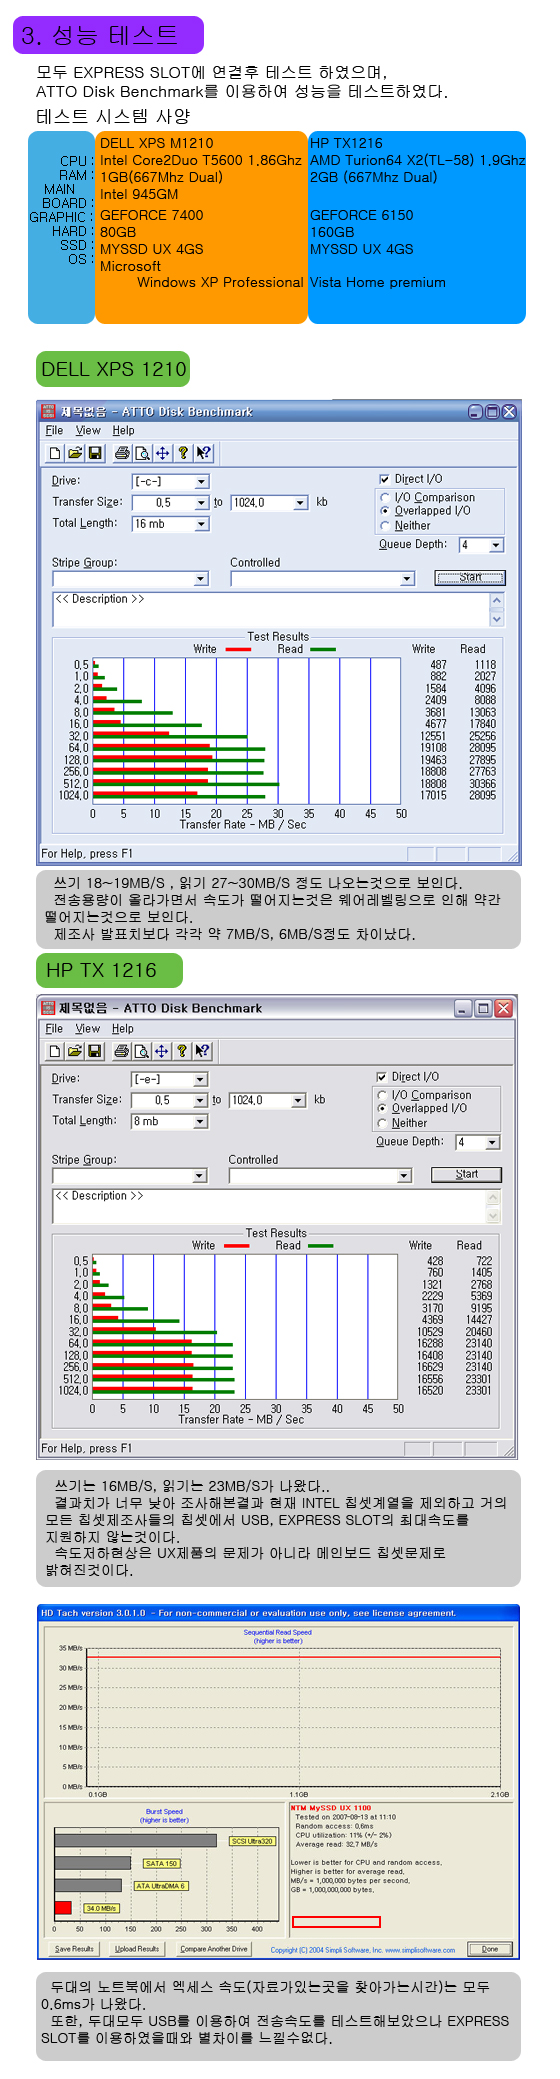Click Done button in HD Tach window
Image resolution: width=560 pixels, height=2079 pixels.
pyautogui.click(x=490, y=1948)
